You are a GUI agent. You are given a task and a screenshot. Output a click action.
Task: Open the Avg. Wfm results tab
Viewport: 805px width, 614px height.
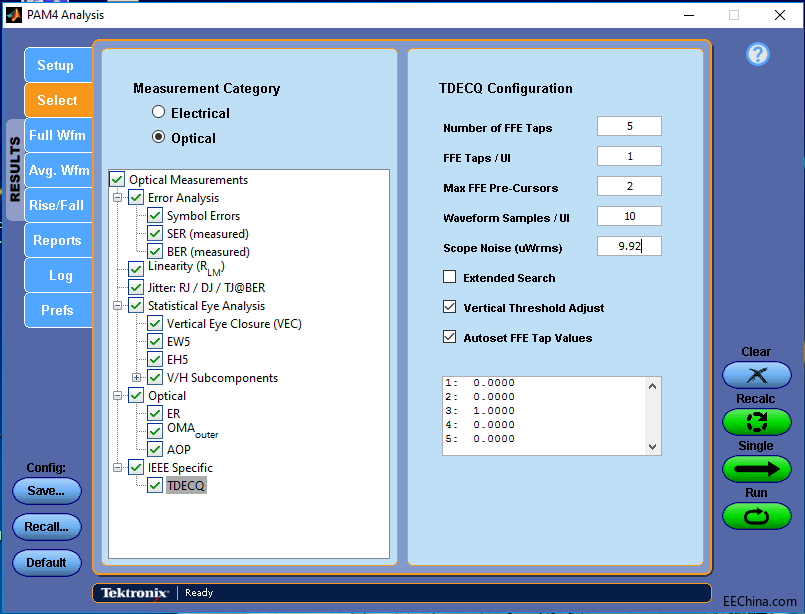coord(58,170)
